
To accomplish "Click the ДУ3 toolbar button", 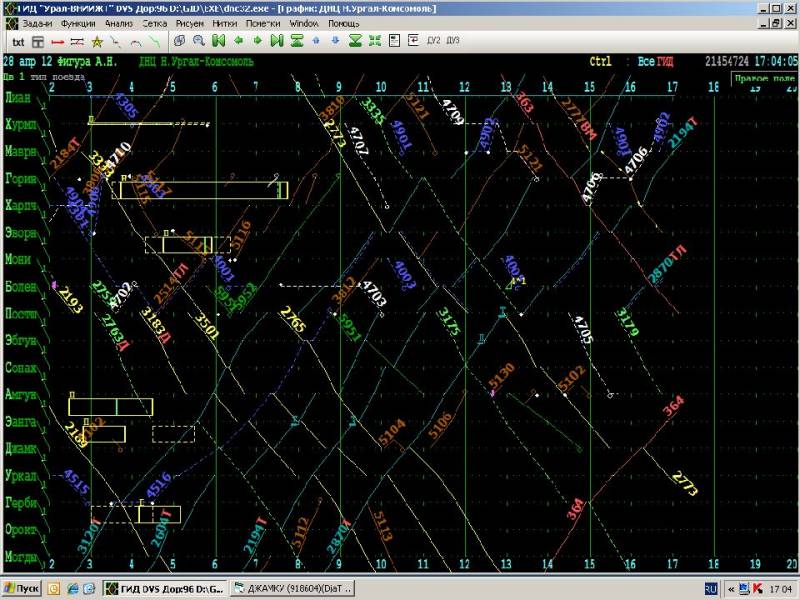I will (x=453, y=41).
